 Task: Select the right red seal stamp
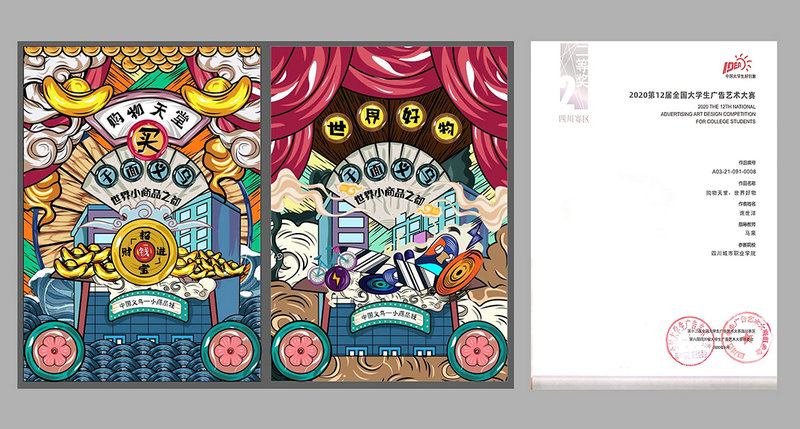point(747,337)
